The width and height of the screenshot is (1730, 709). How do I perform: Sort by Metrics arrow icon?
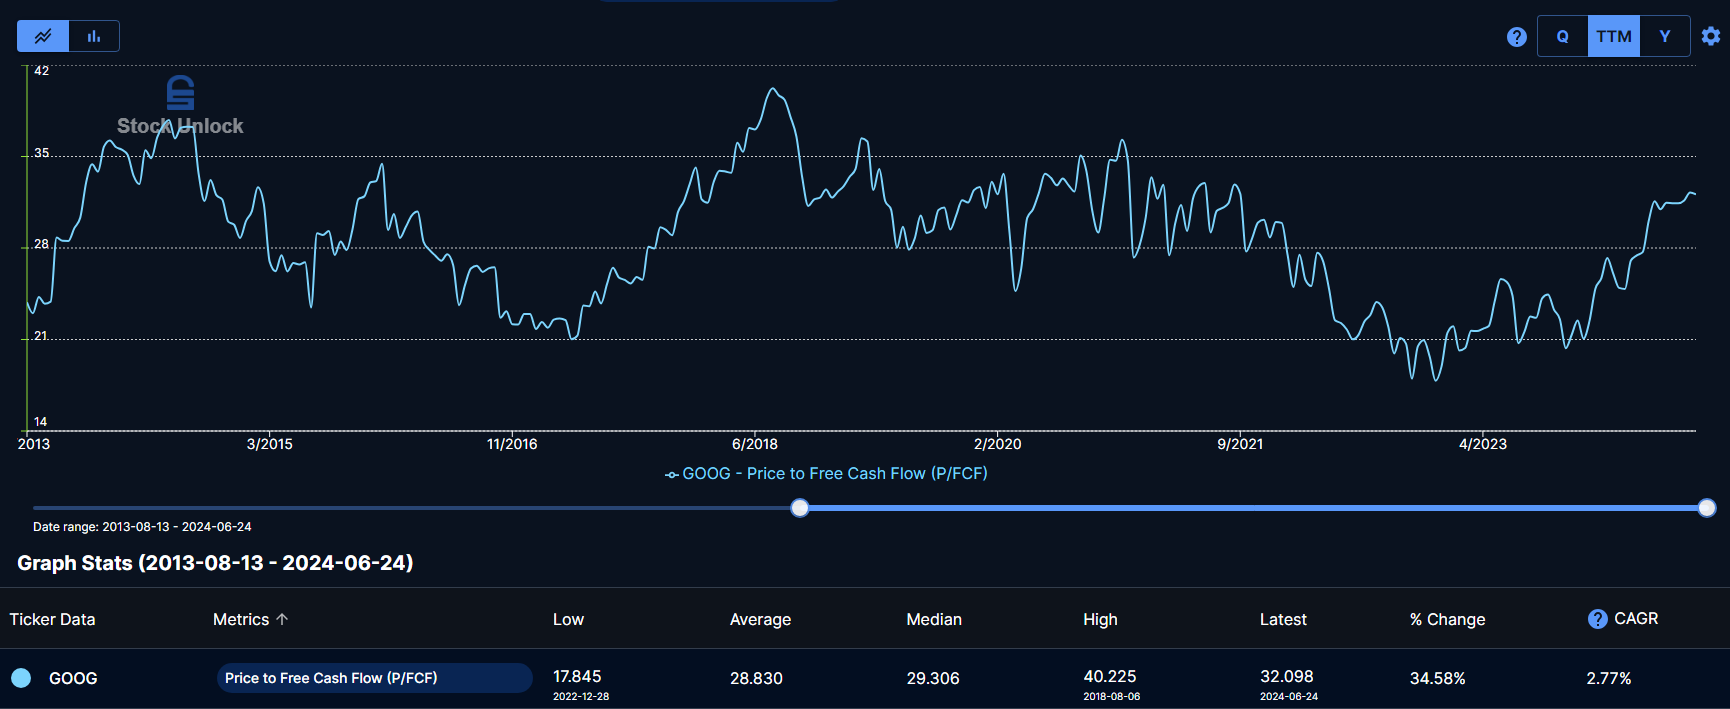coord(282,619)
